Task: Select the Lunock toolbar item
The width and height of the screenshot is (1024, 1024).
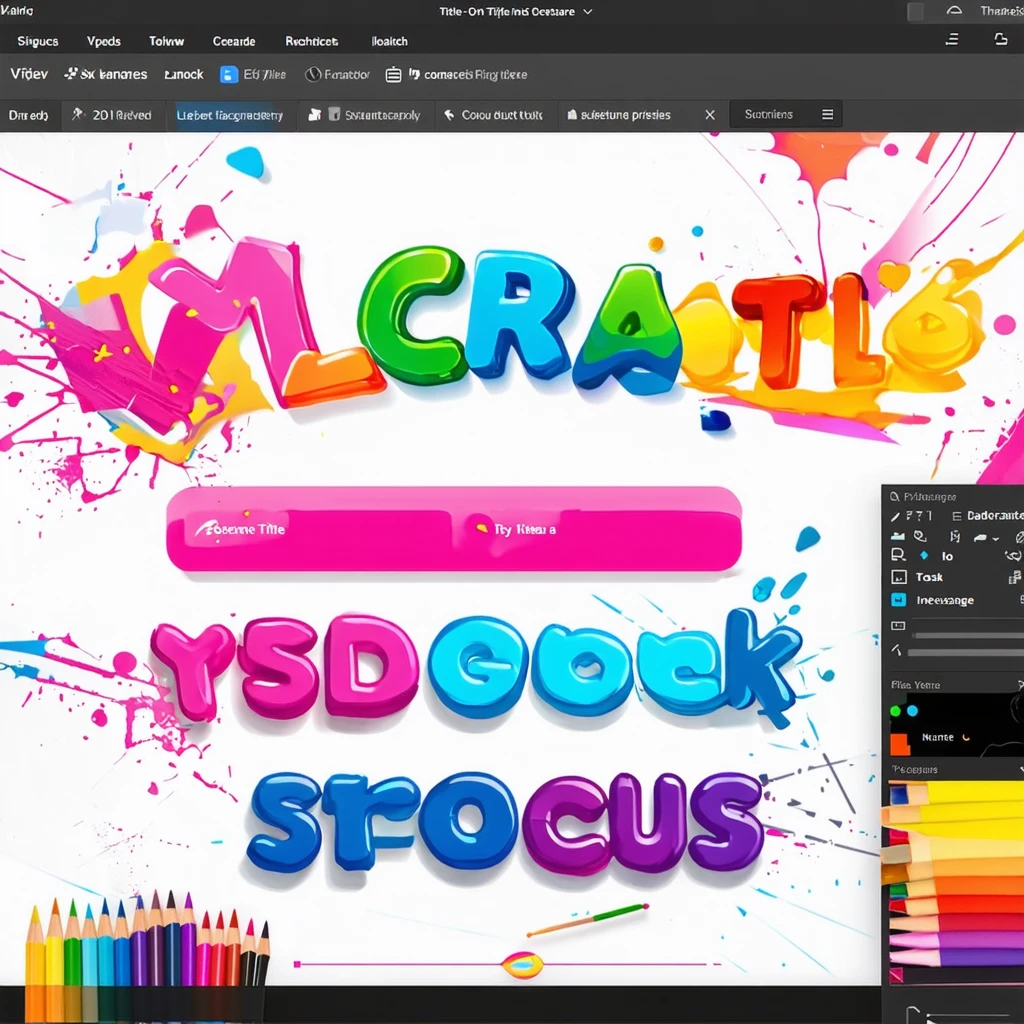Action: pos(184,74)
